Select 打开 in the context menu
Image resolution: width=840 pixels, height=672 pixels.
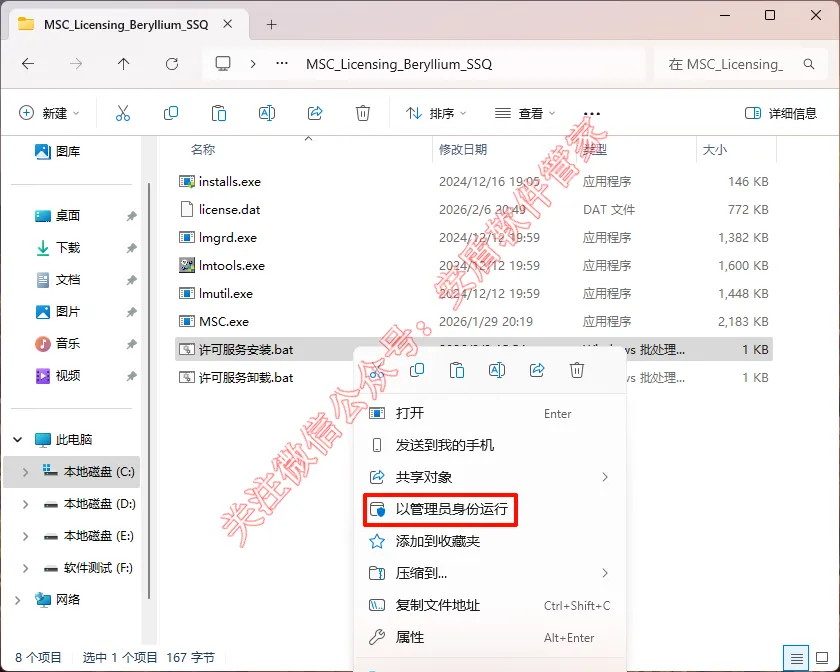click(490, 413)
